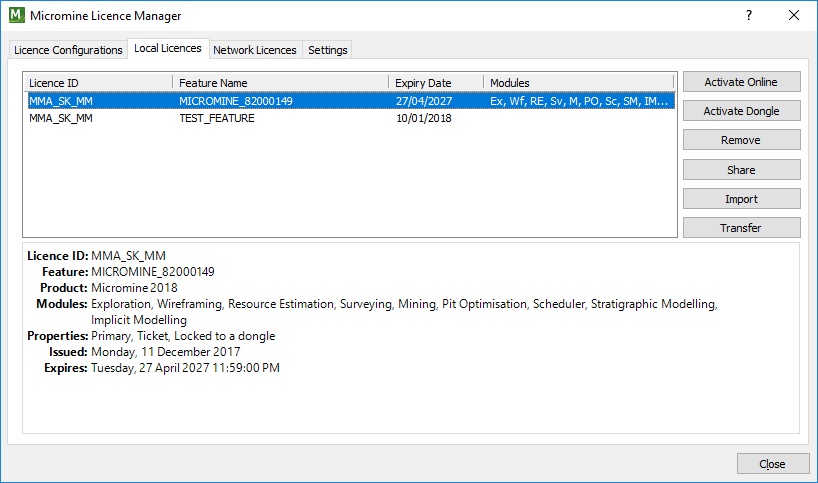Click the Share button
The width and height of the screenshot is (818, 483).
coord(741,170)
